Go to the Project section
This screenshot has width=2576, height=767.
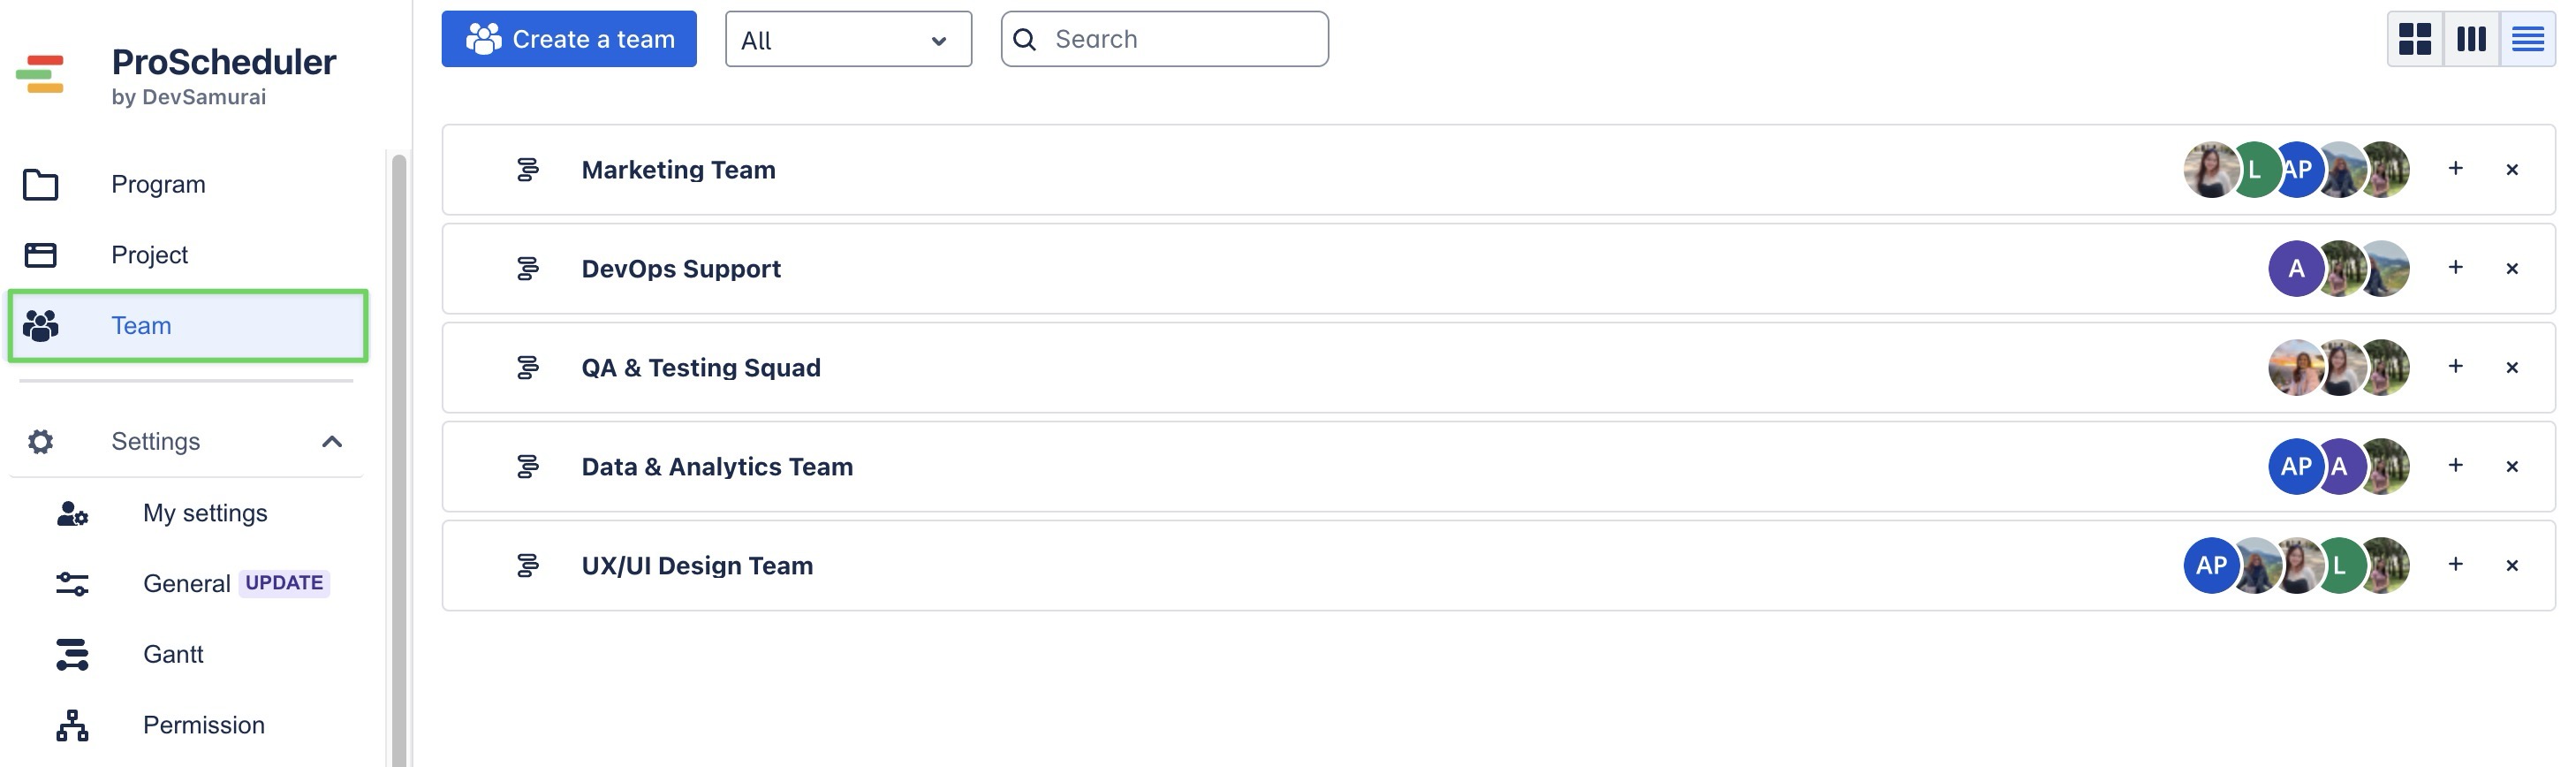point(149,255)
